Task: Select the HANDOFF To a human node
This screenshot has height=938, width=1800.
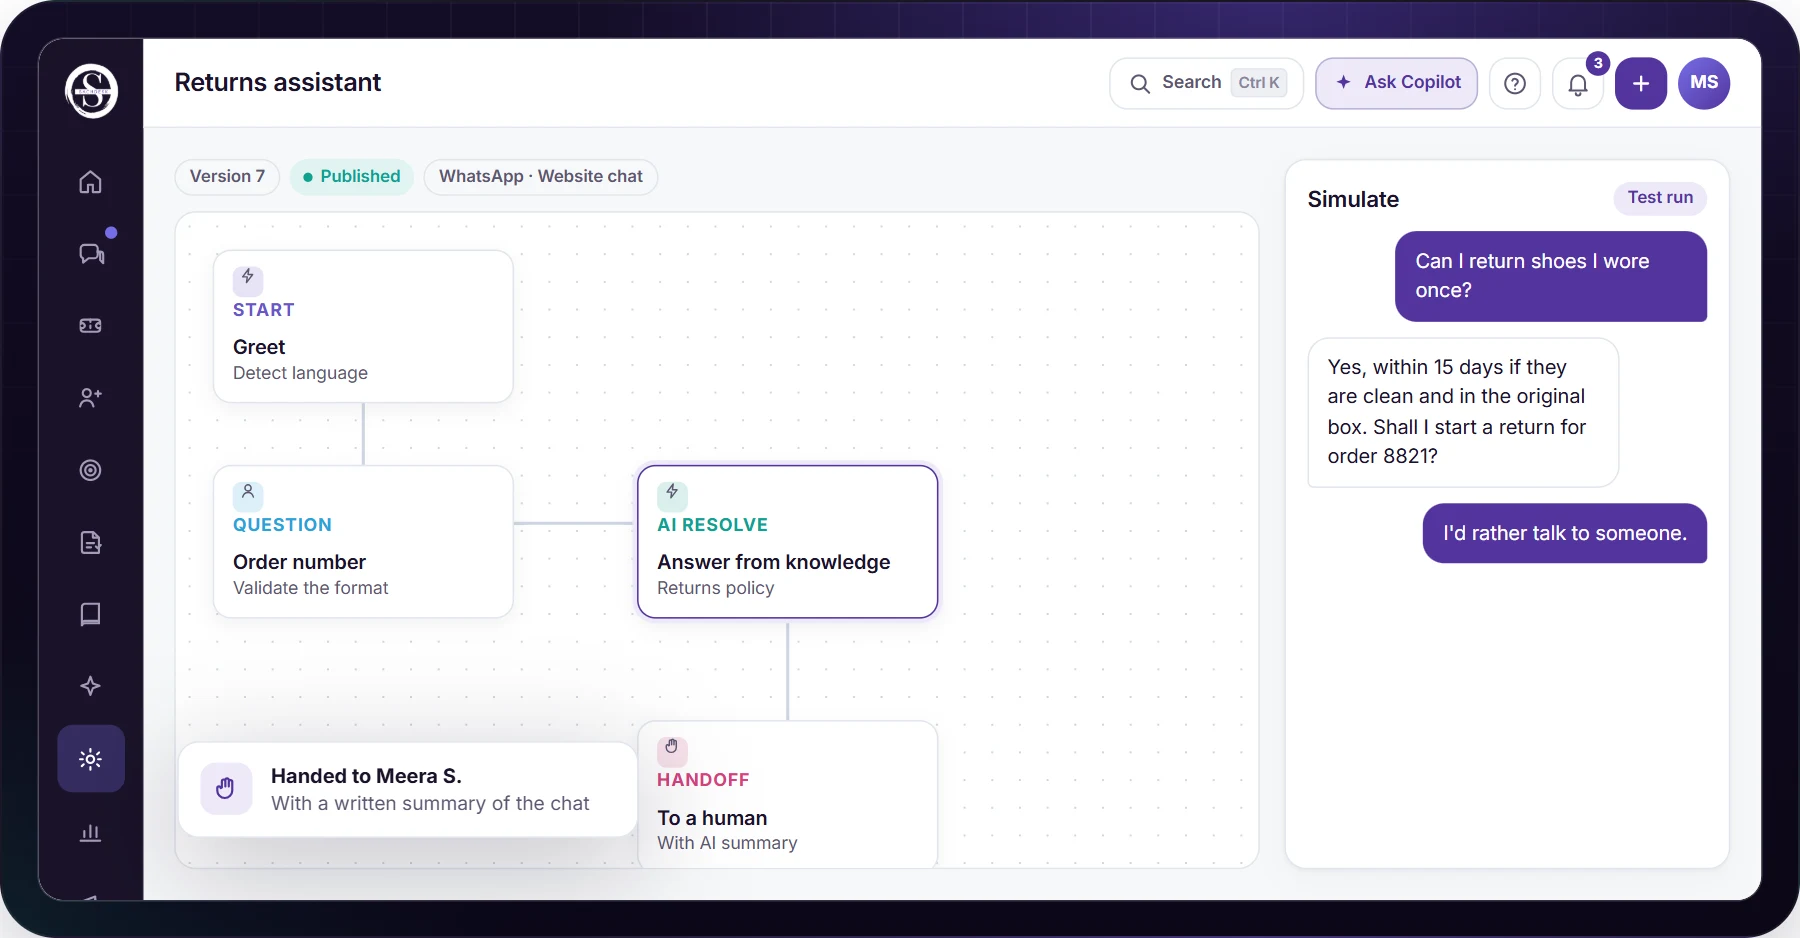Action: pyautogui.click(x=788, y=795)
